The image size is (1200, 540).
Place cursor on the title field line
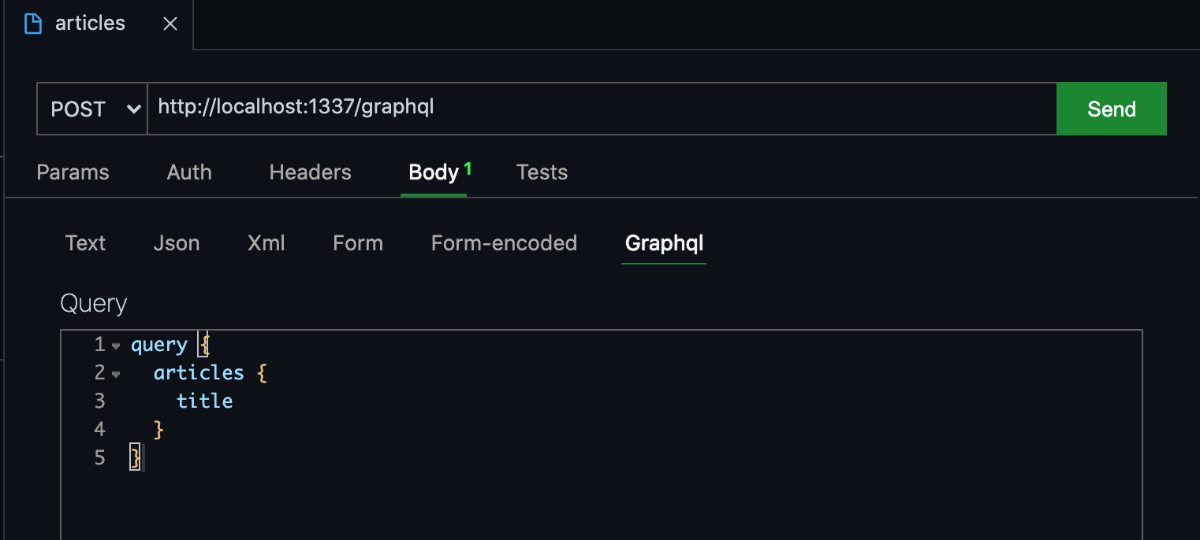pyautogui.click(x=205, y=401)
